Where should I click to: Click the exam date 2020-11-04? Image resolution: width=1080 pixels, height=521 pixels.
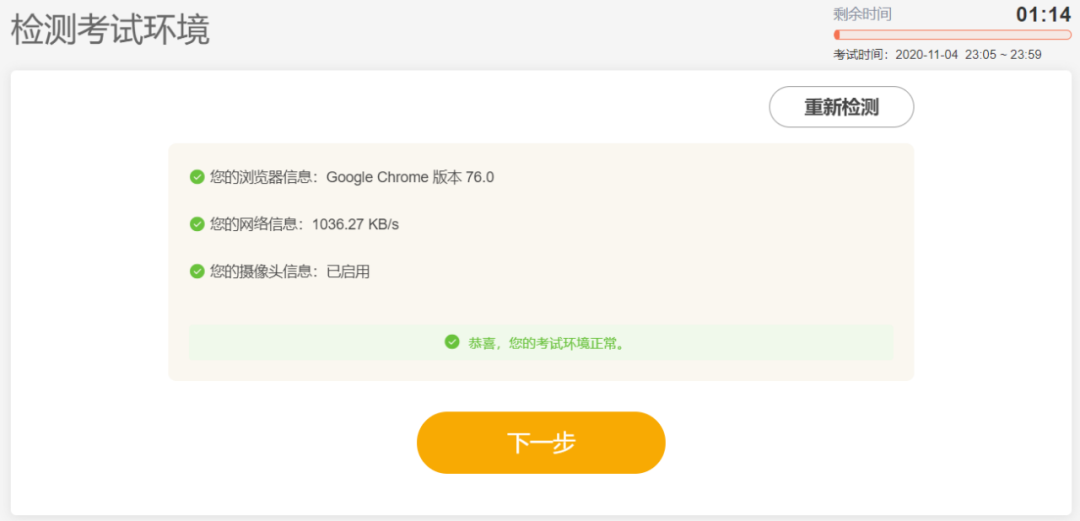point(927,55)
